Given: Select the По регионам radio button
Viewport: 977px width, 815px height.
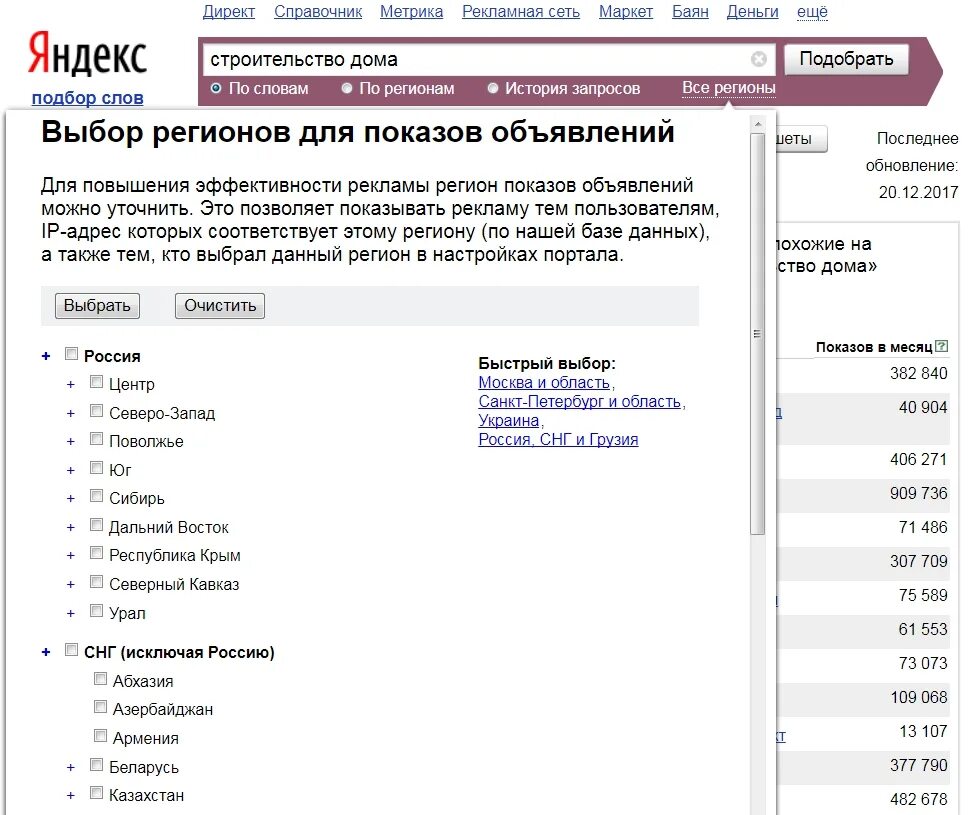Looking at the screenshot, I should (x=347, y=88).
